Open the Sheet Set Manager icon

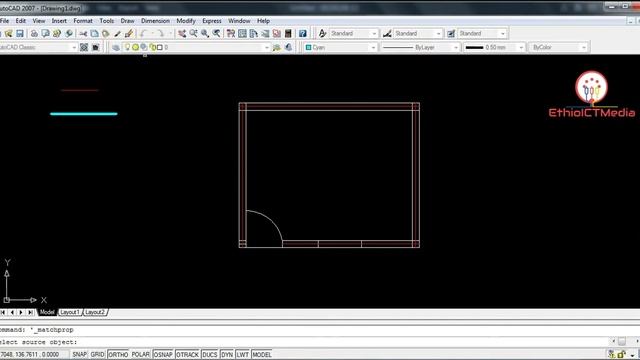point(265,33)
